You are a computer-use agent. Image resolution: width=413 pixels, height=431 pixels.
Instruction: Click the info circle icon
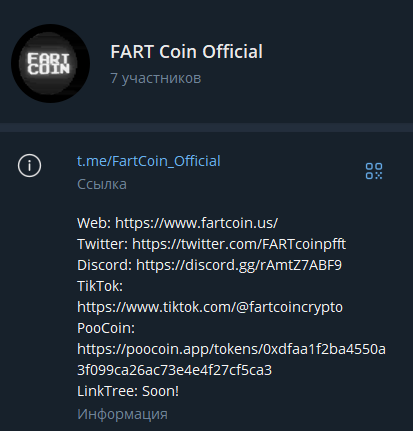click(x=29, y=165)
